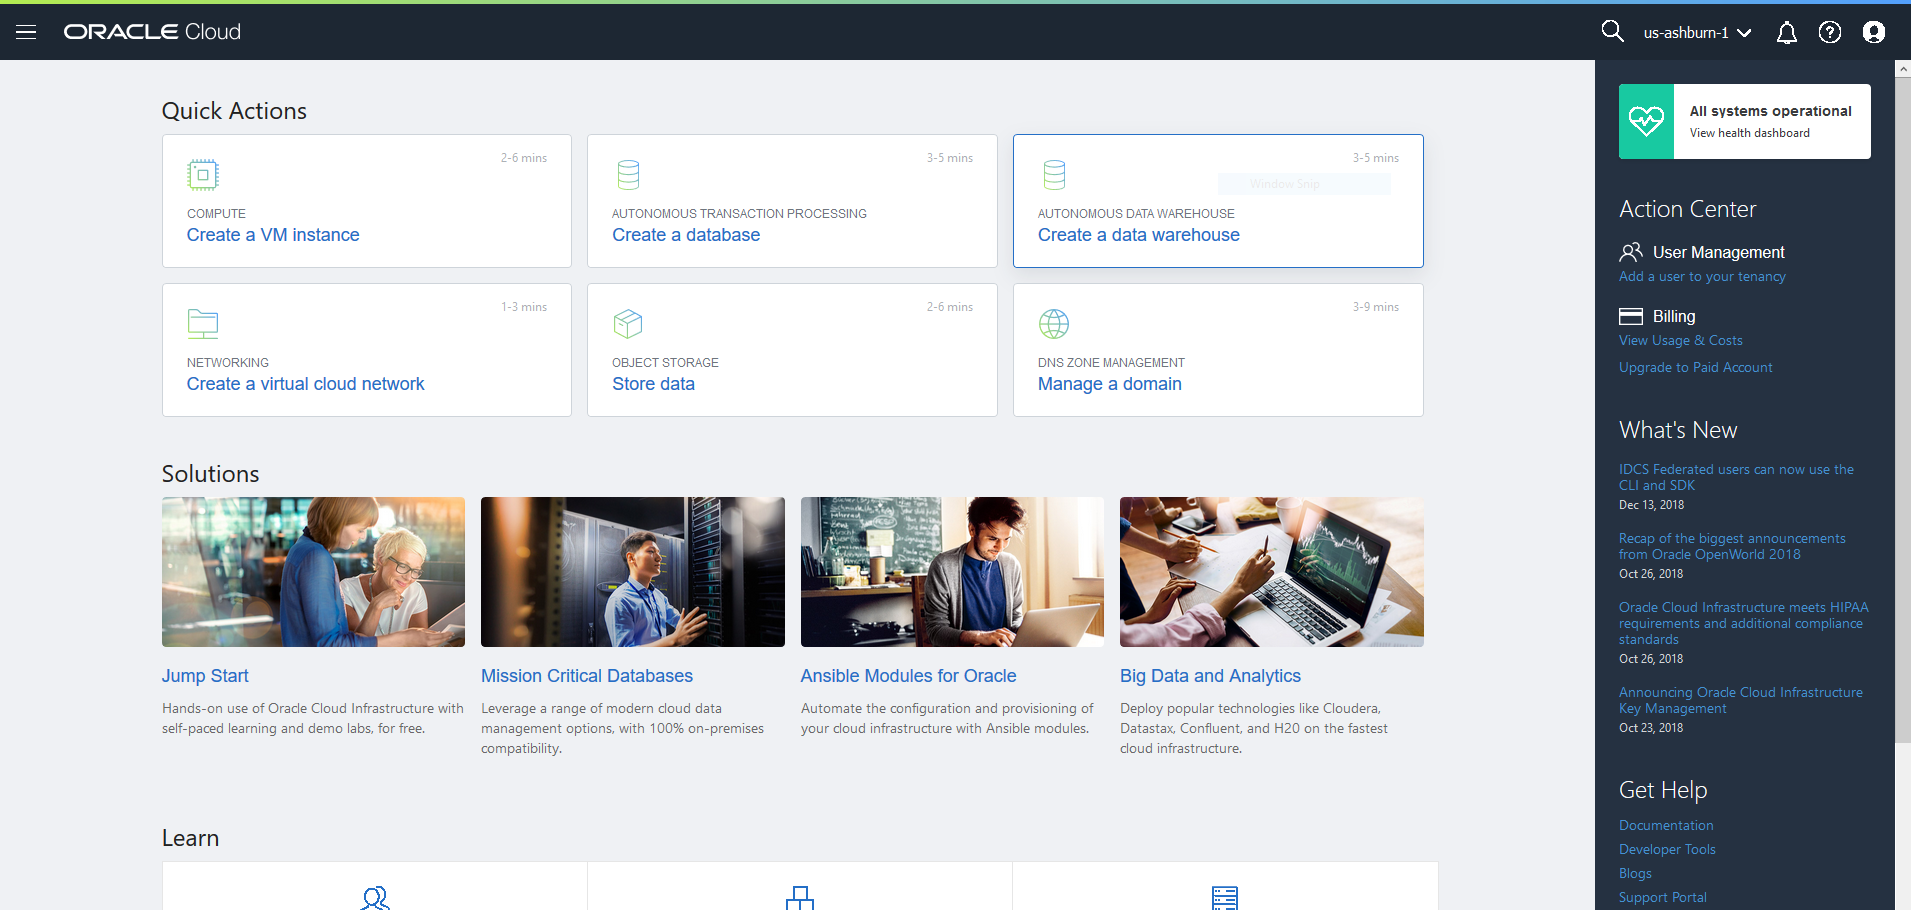Expand the us-ashburn-1 region selector

pos(1697,32)
